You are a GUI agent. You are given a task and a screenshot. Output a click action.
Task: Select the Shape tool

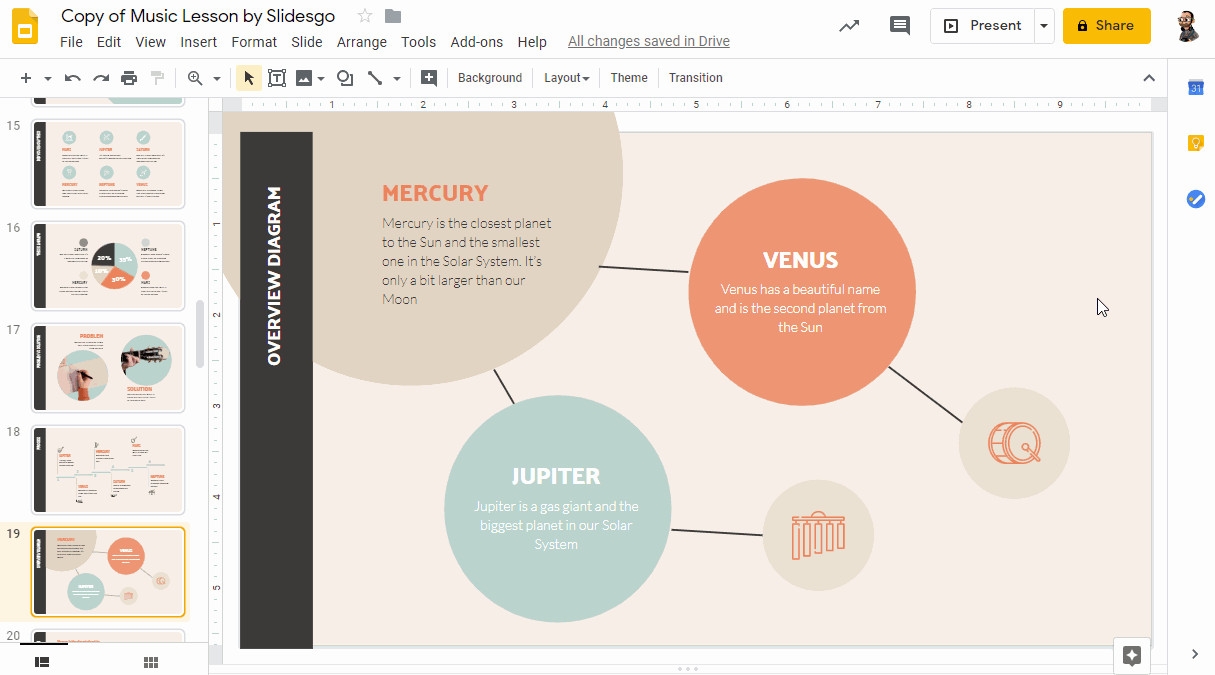click(345, 78)
